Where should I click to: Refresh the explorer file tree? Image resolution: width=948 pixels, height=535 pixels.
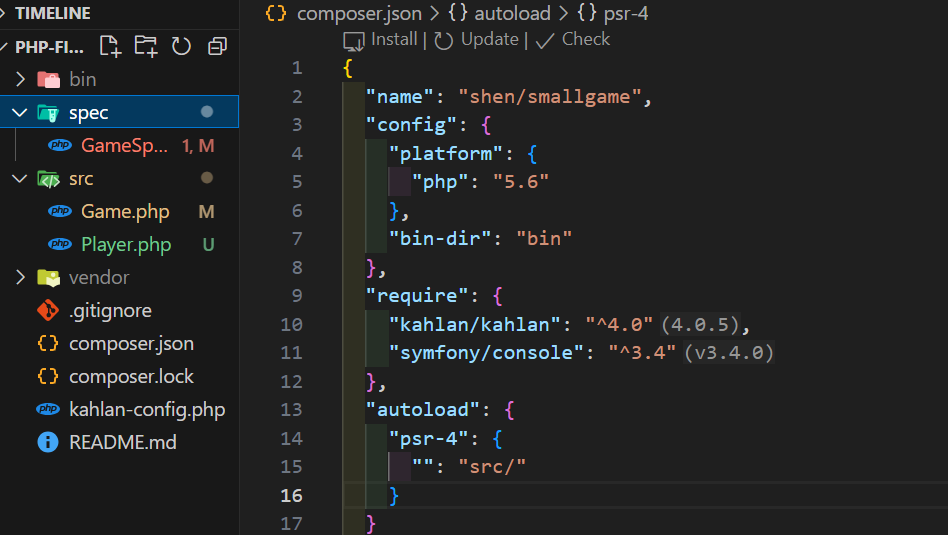pos(181,46)
